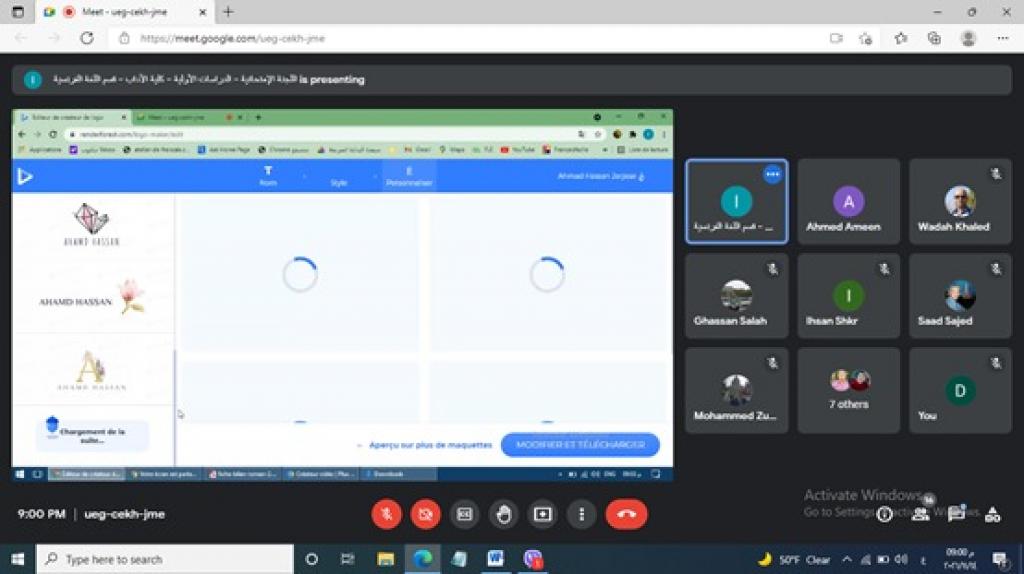Raise your hand in the meeting
The image size is (1024, 574).
pyautogui.click(x=503, y=514)
